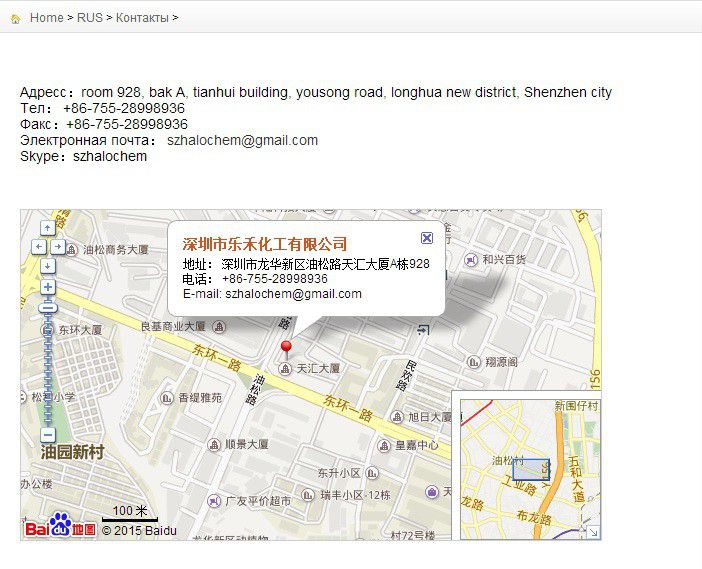This screenshot has width=702, height=569.
Task: Open the Контакты breadcrumb link
Action: click(x=142, y=17)
